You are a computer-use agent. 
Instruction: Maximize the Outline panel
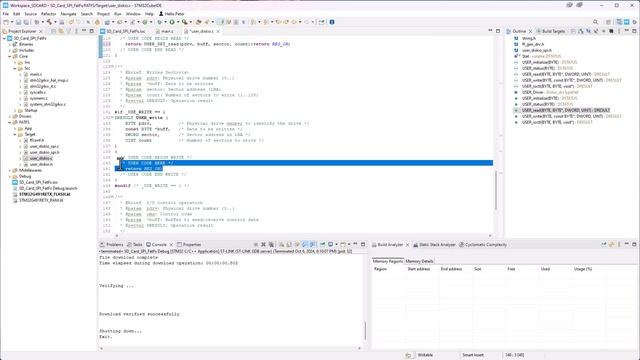tap(634, 31)
